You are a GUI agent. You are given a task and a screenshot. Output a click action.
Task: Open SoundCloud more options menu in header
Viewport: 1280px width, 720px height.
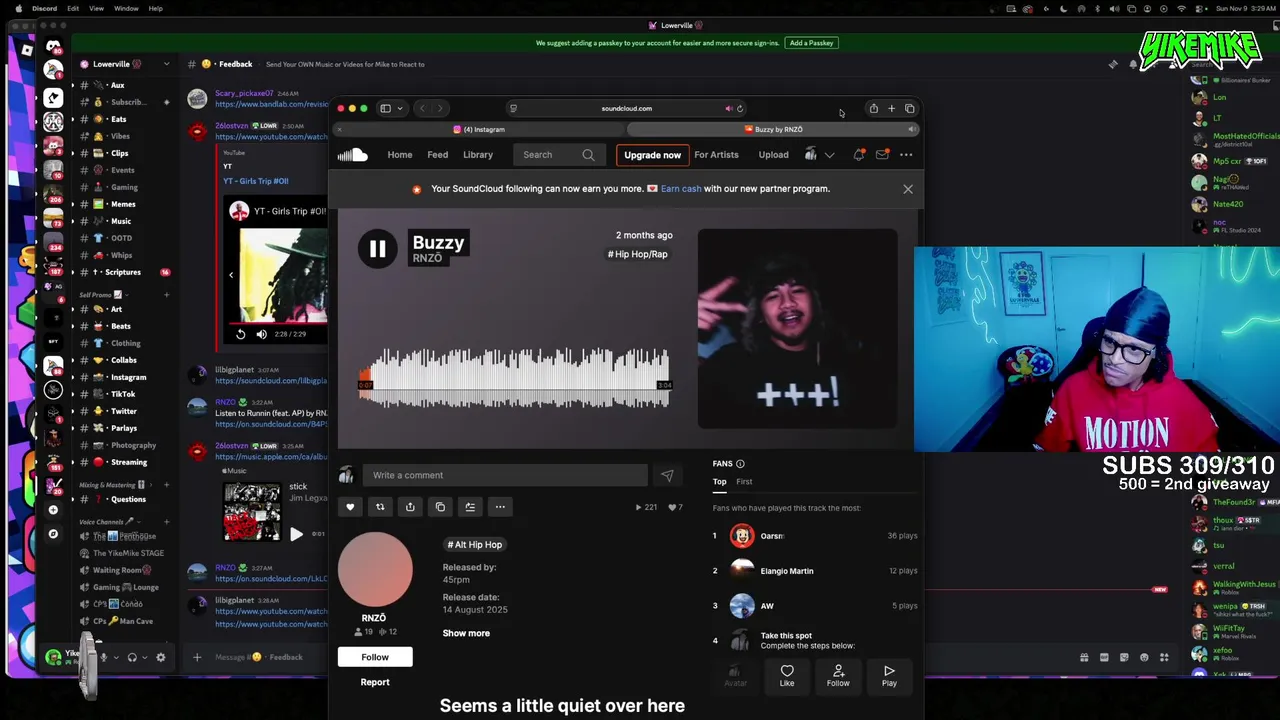pyautogui.click(x=906, y=155)
